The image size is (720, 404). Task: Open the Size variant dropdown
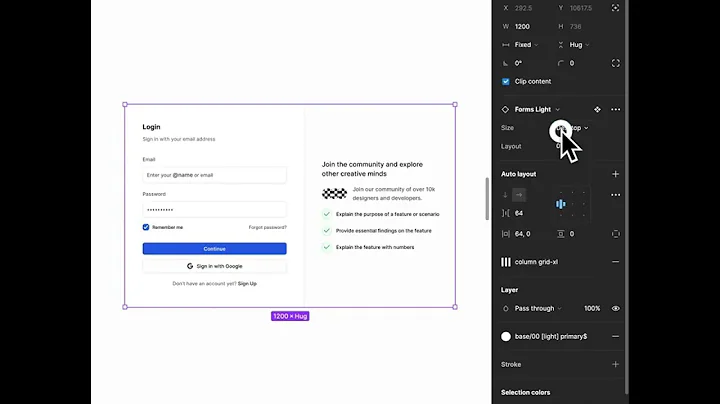coord(572,128)
